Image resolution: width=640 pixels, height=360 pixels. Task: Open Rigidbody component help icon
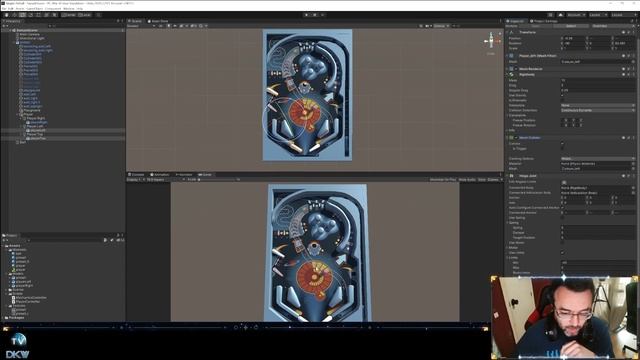point(623,75)
